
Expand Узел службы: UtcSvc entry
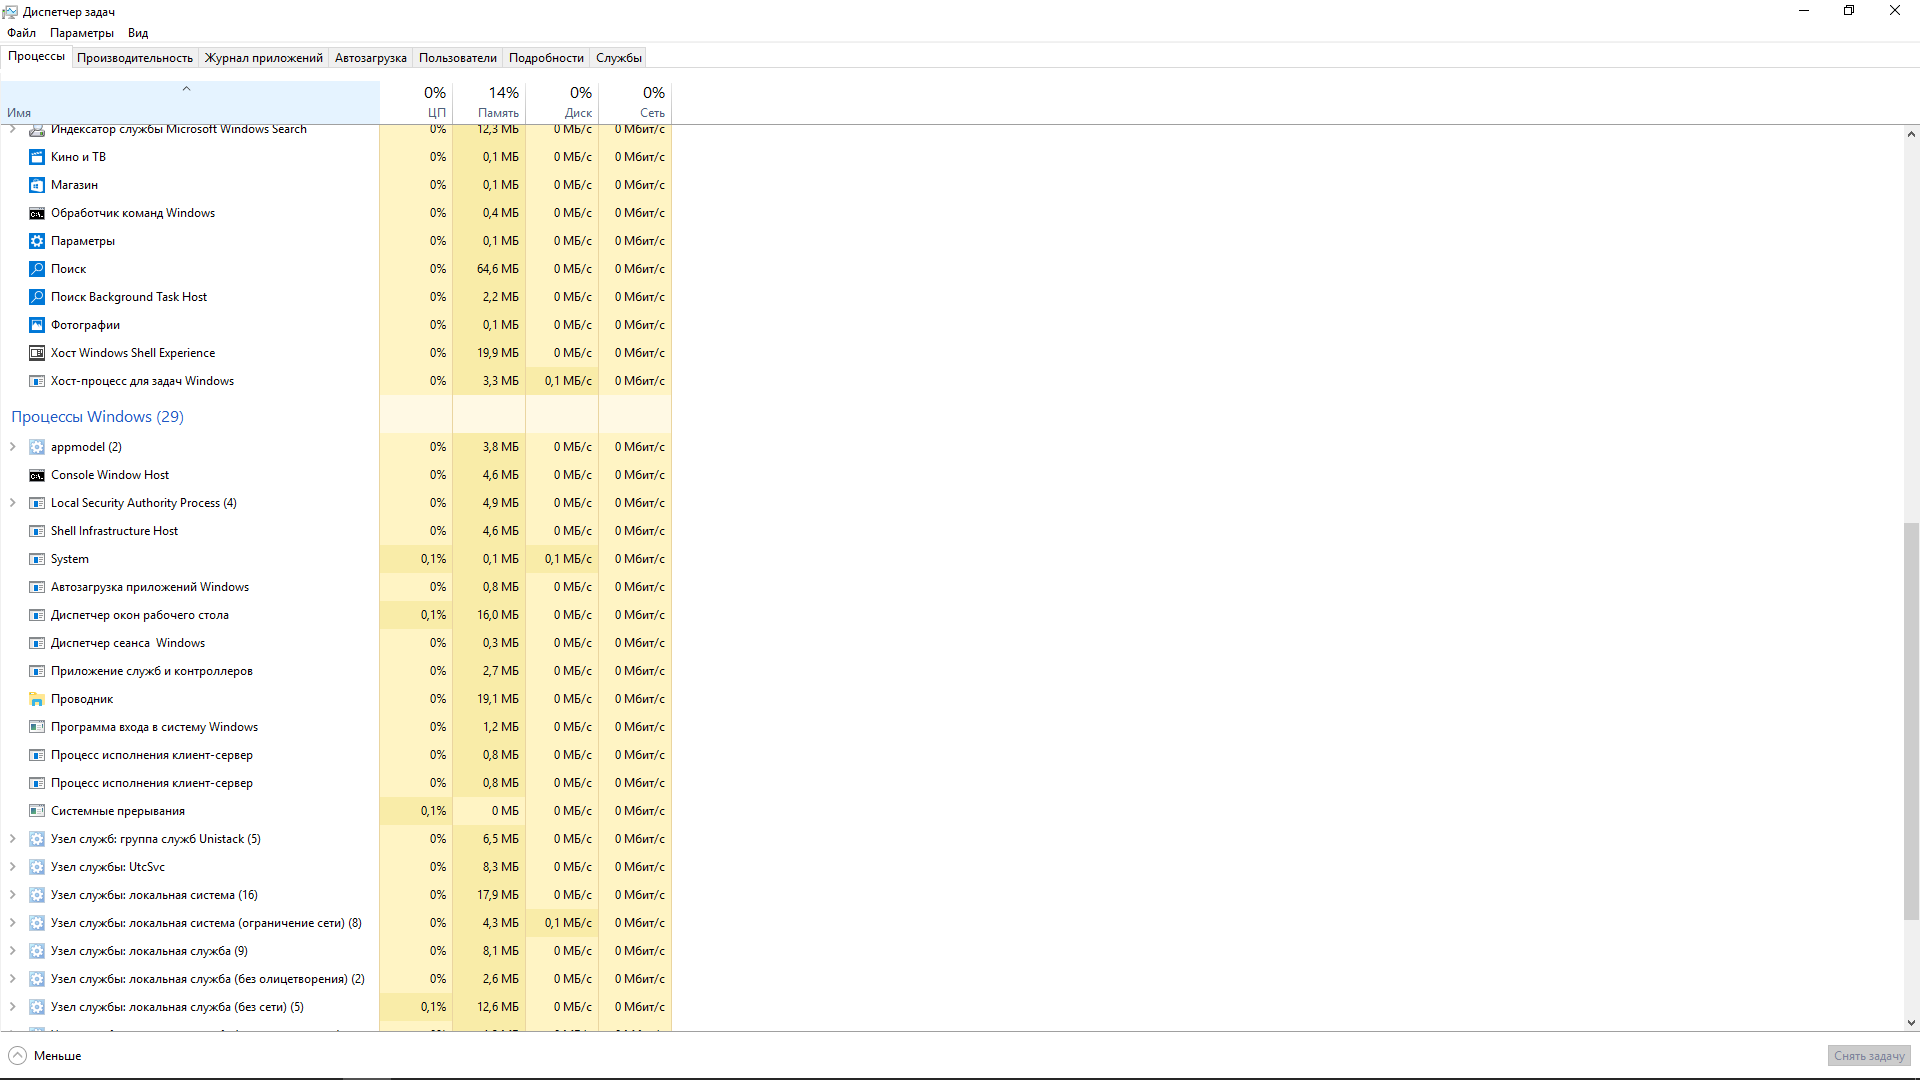13,867
